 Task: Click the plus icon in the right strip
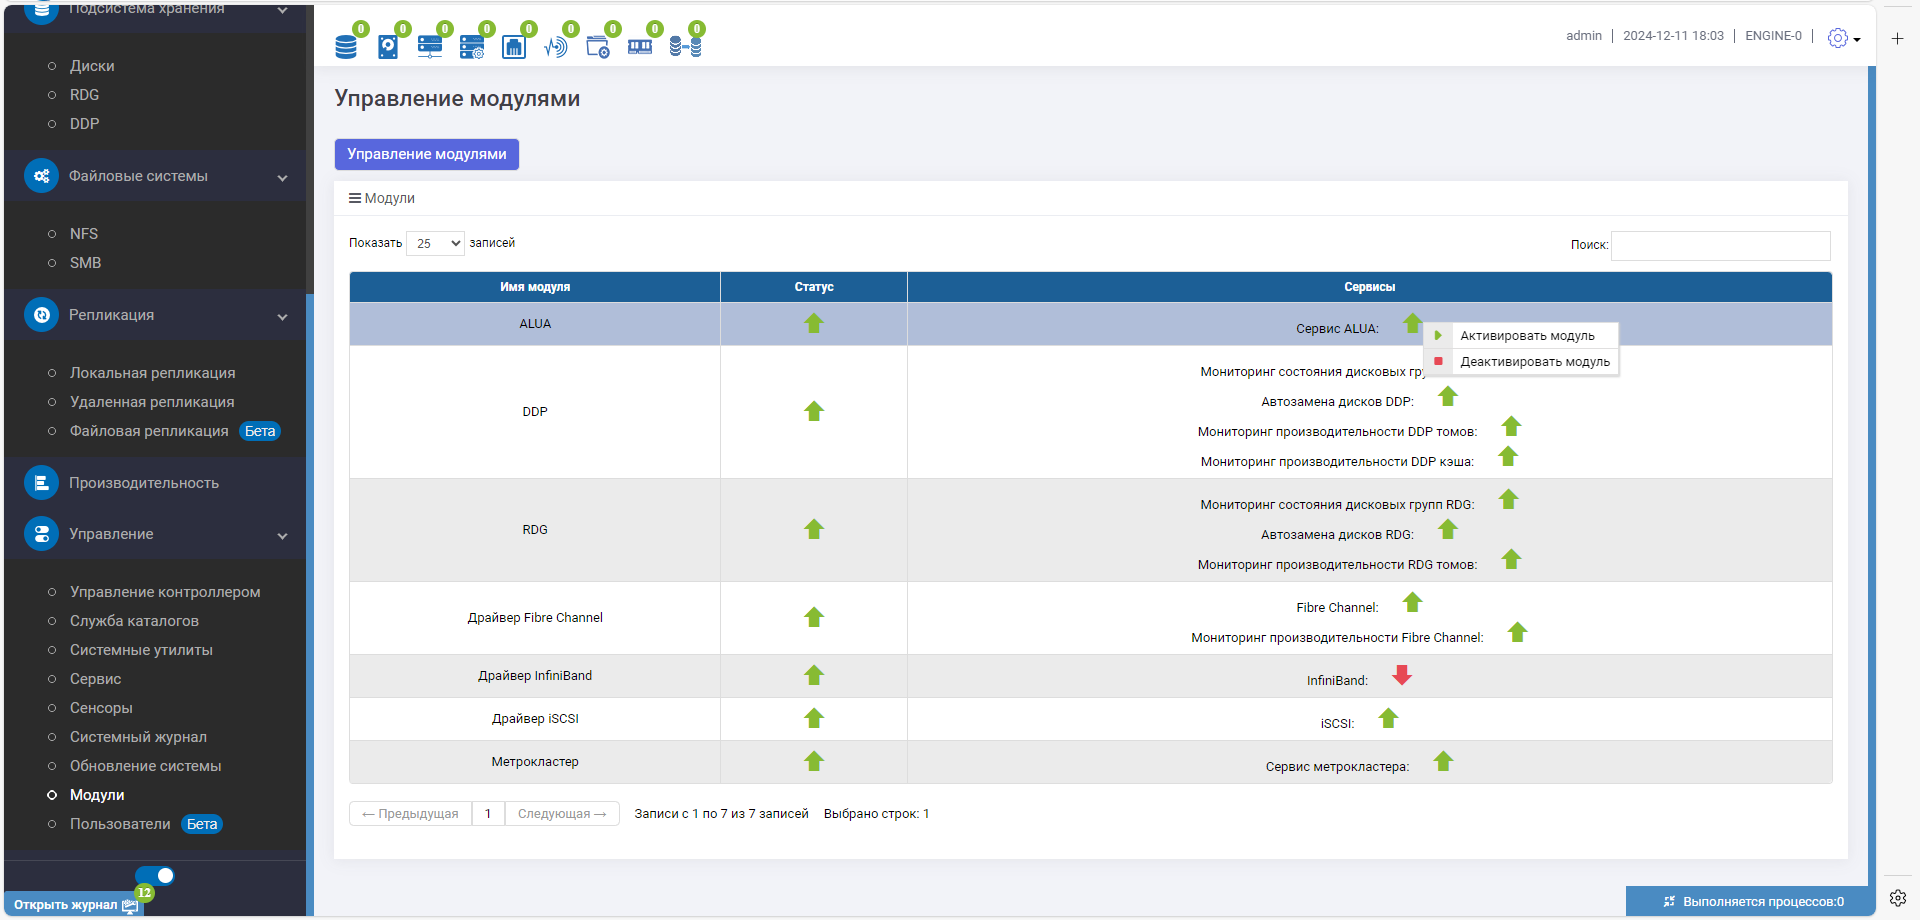coord(1897,38)
